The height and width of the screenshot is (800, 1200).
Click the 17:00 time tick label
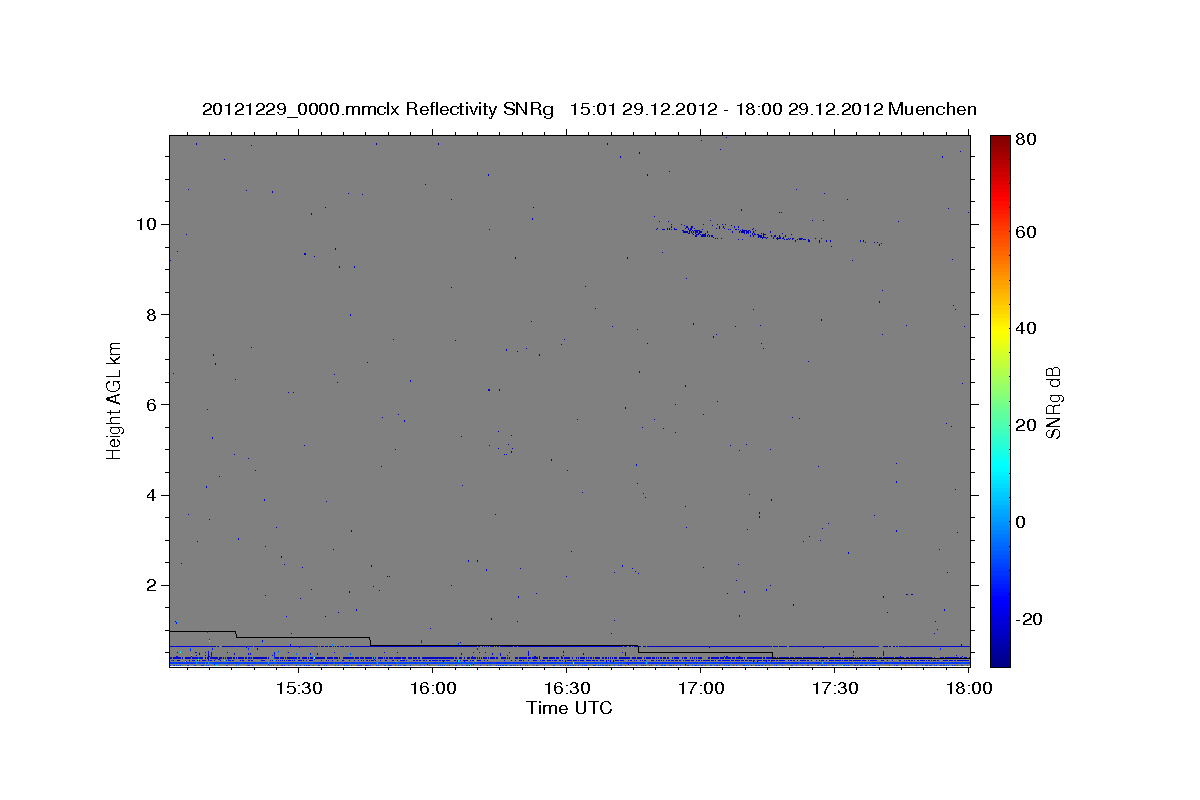701,689
